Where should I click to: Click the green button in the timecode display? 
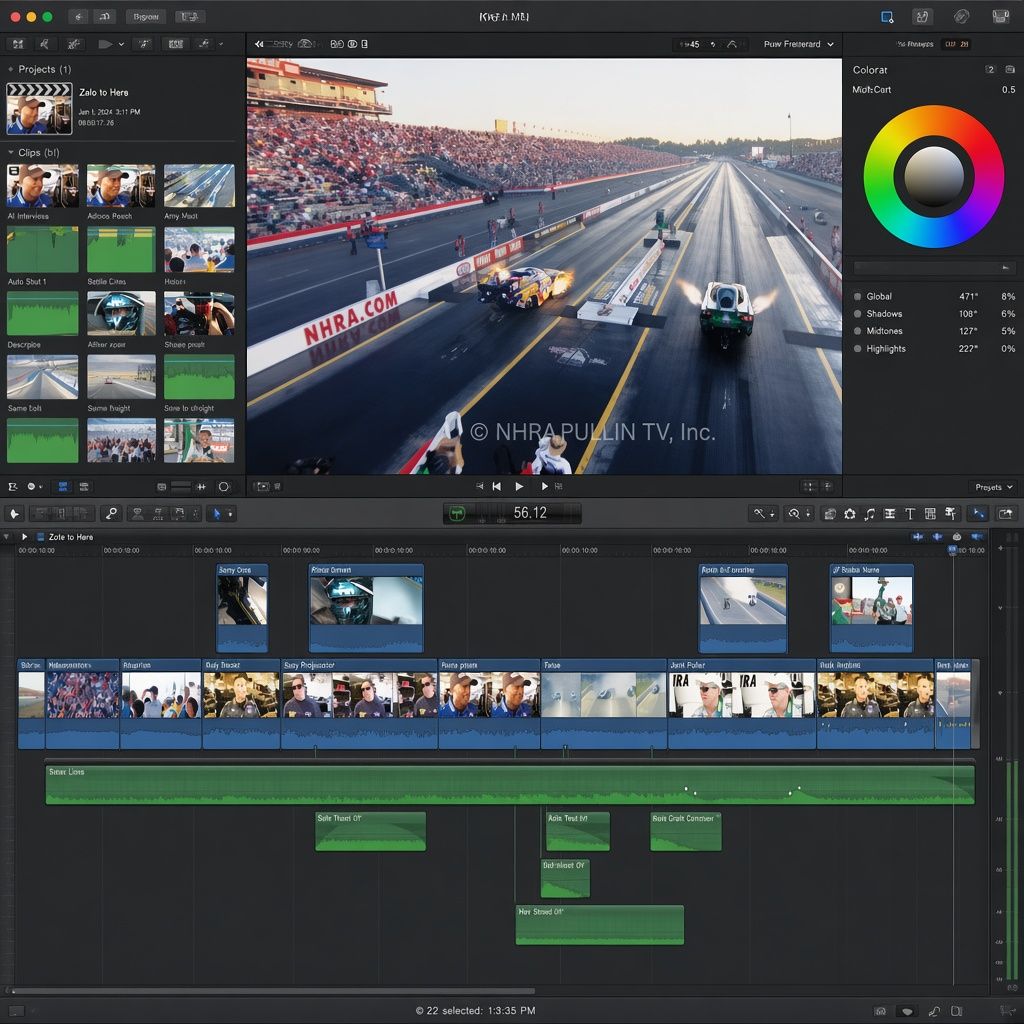457,514
